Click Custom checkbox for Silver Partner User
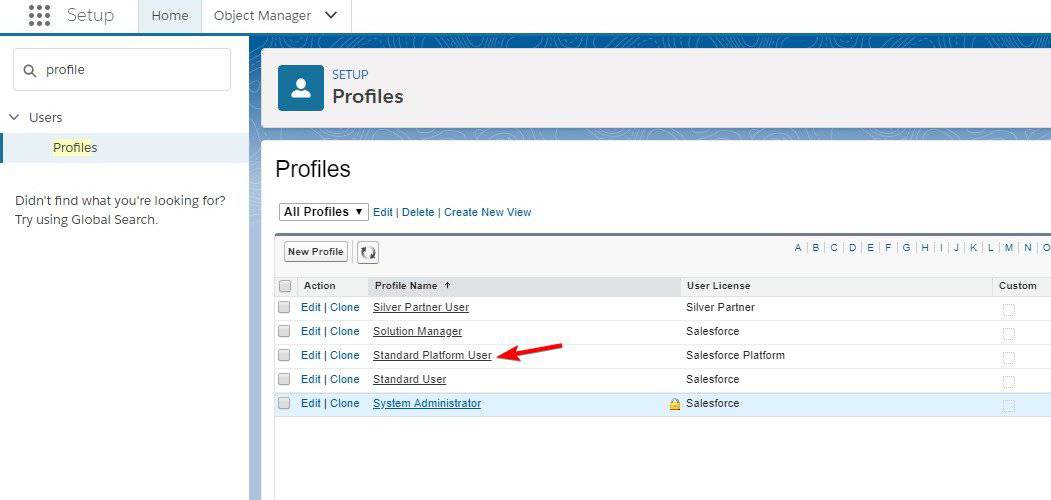This screenshot has height=500, width=1051. tap(1008, 310)
